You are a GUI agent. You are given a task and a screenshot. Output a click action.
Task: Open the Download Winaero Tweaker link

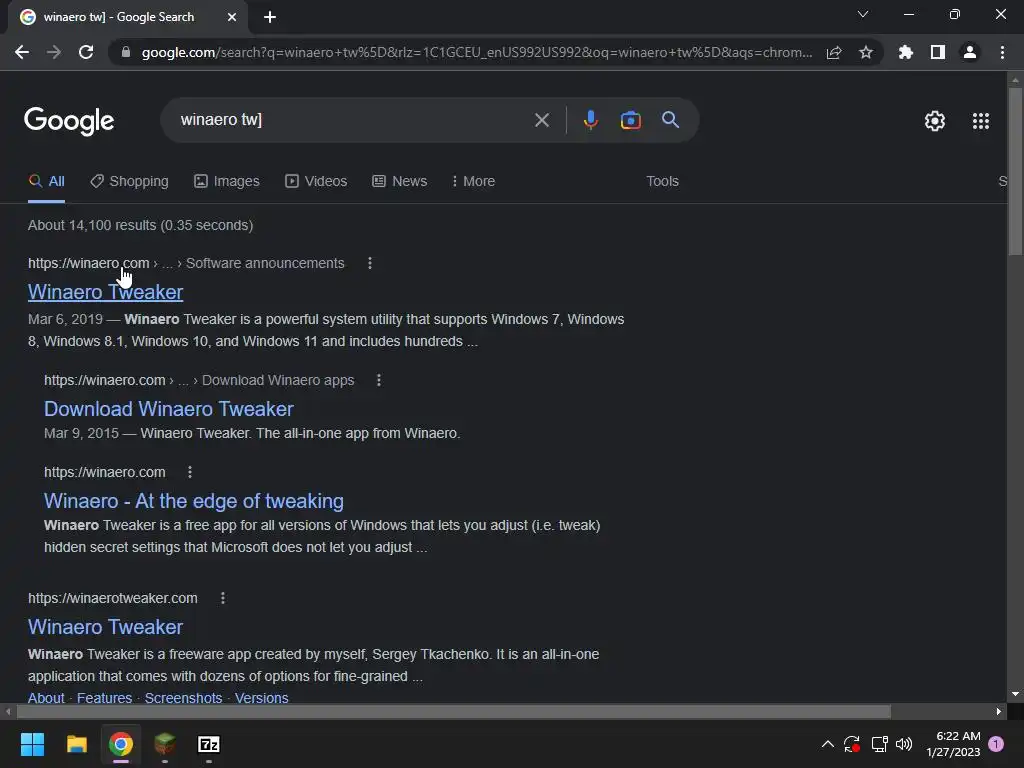point(168,409)
